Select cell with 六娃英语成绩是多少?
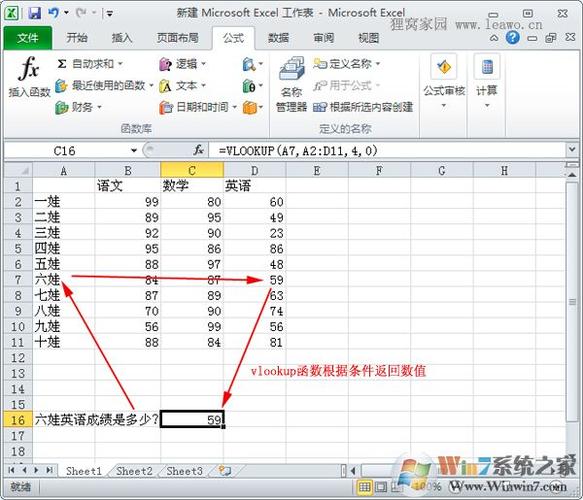This screenshot has width=583, height=500. tap(97, 420)
